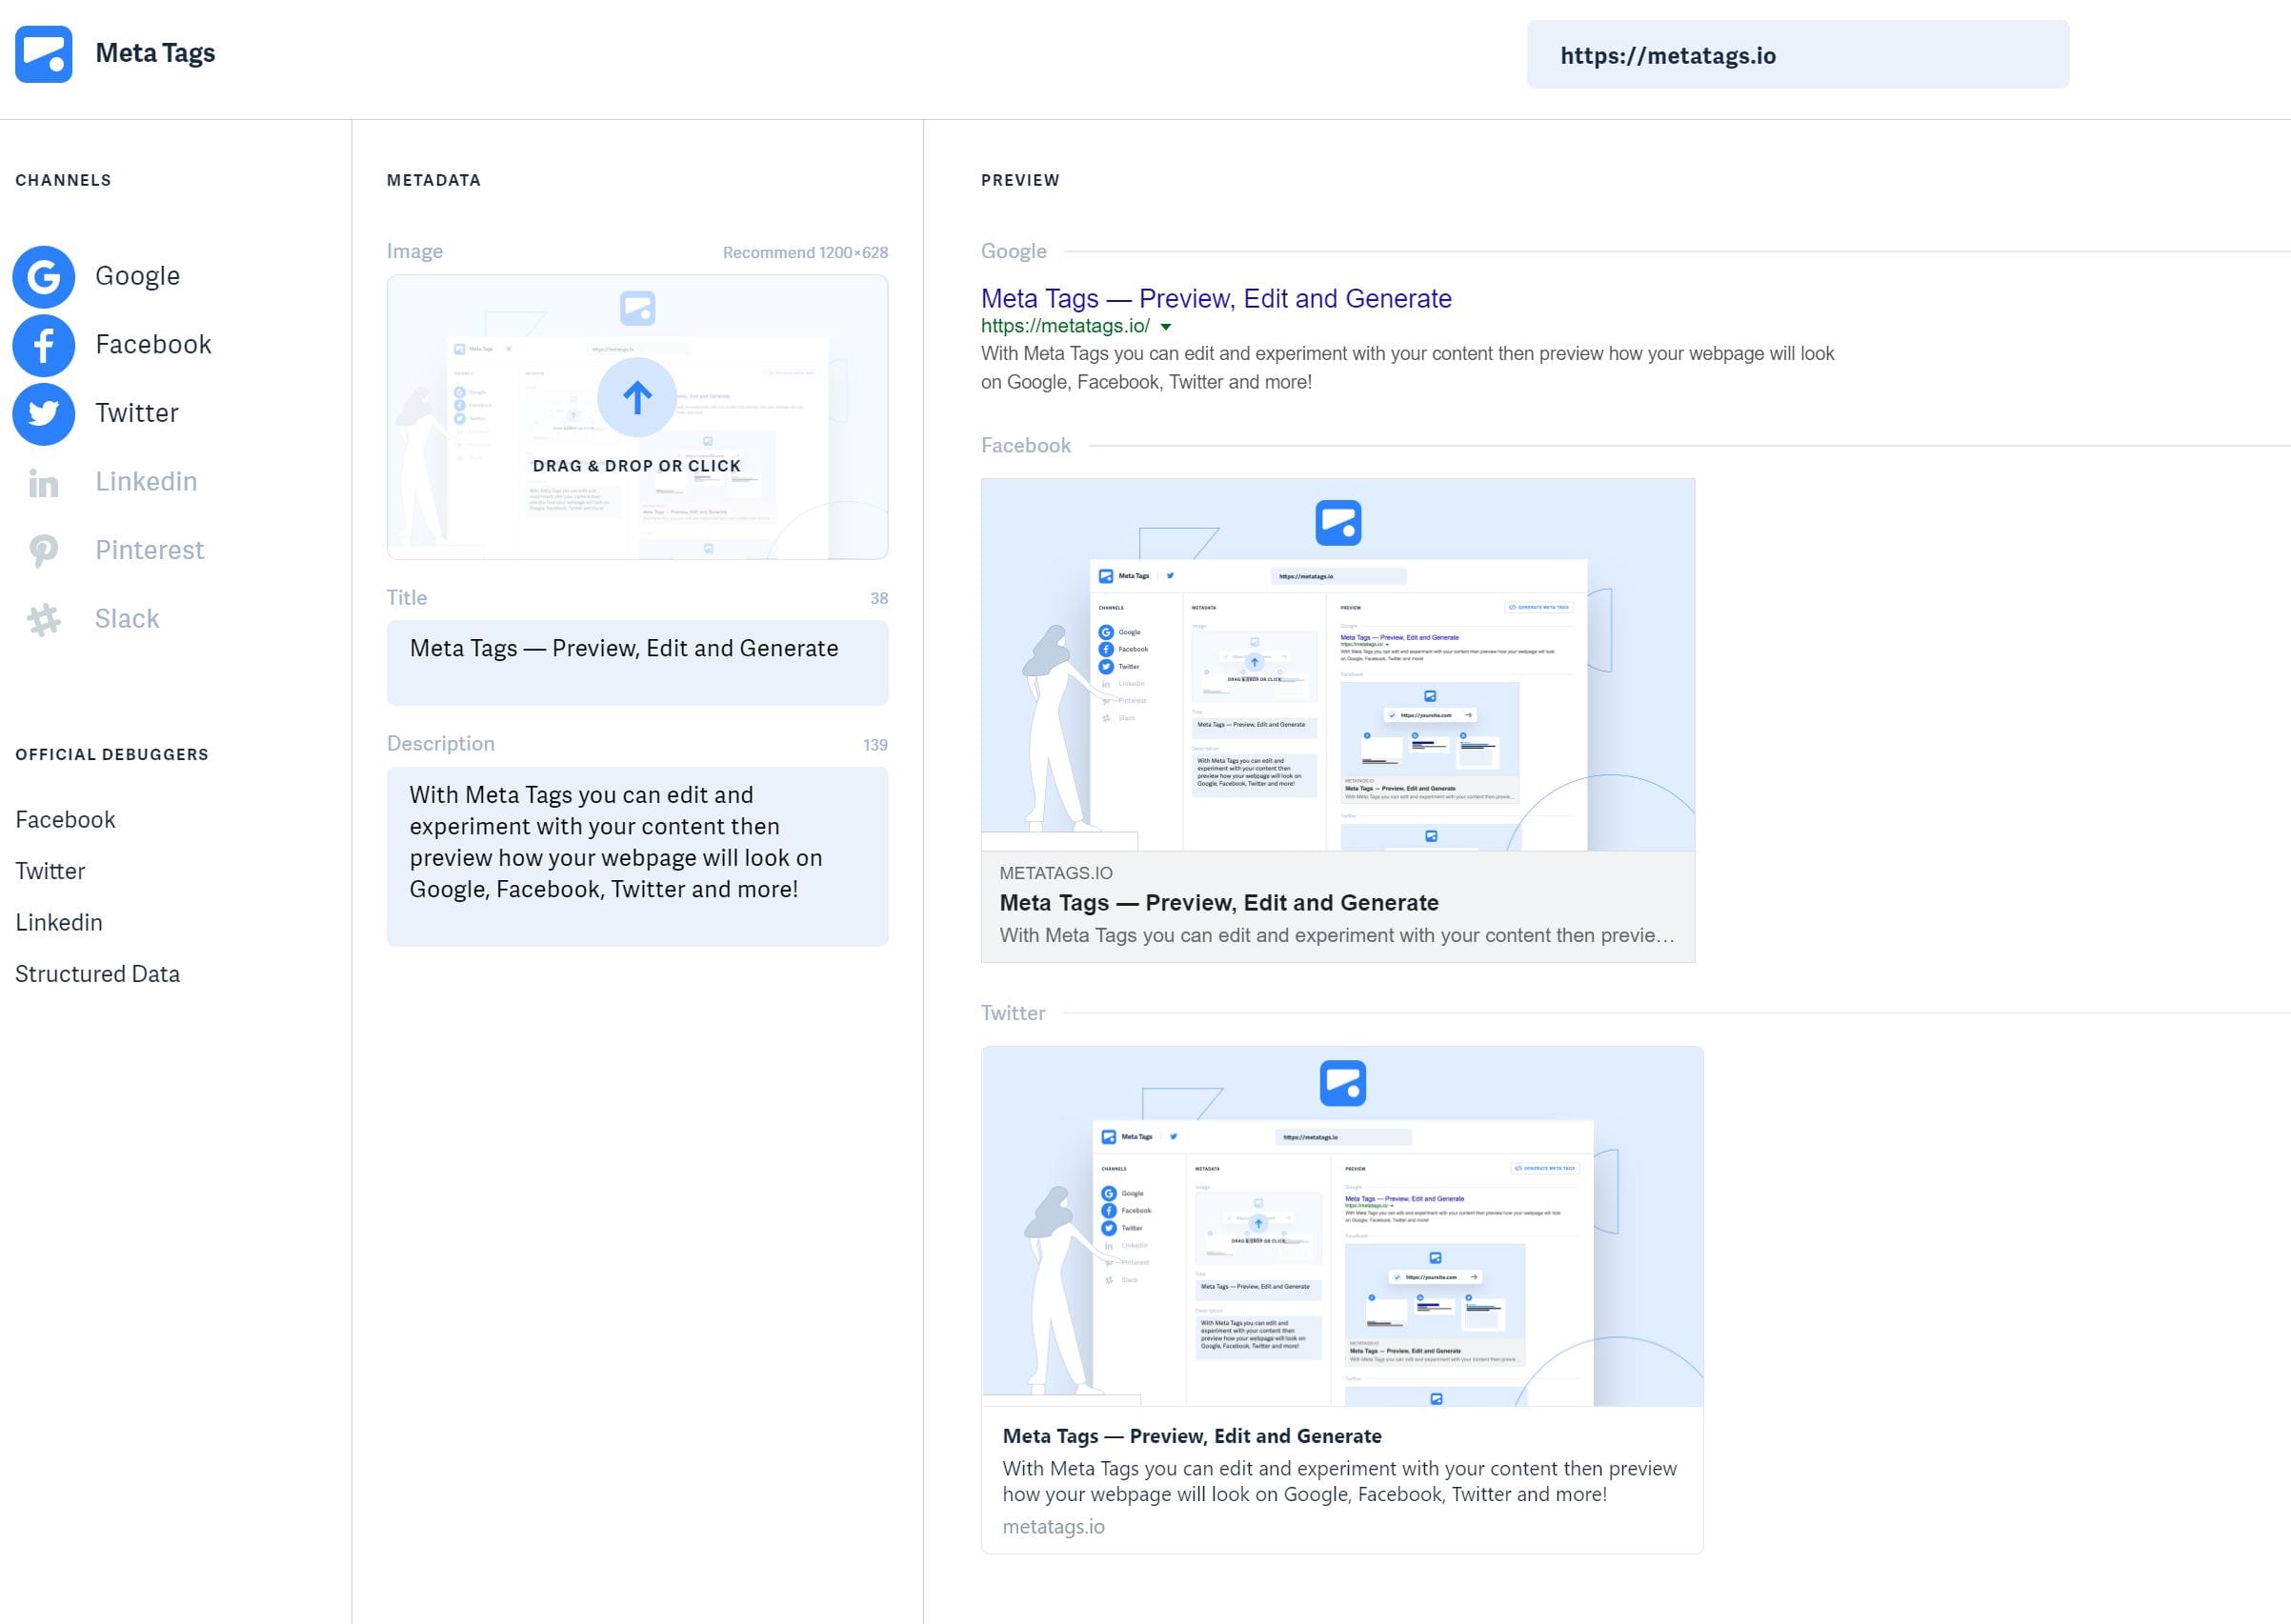Toggle the Facebook channel icon
The height and width of the screenshot is (1624, 2291).
pos(44,345)
